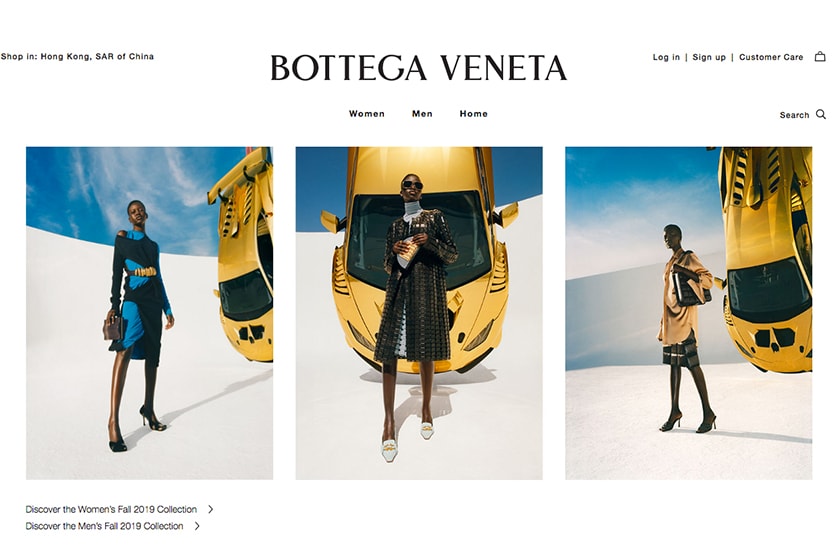The width and height of the screenshot is (840, 560).
Task: Open Discover the Men's Fall 2019 Collection
Action: (x=104, y=526)
